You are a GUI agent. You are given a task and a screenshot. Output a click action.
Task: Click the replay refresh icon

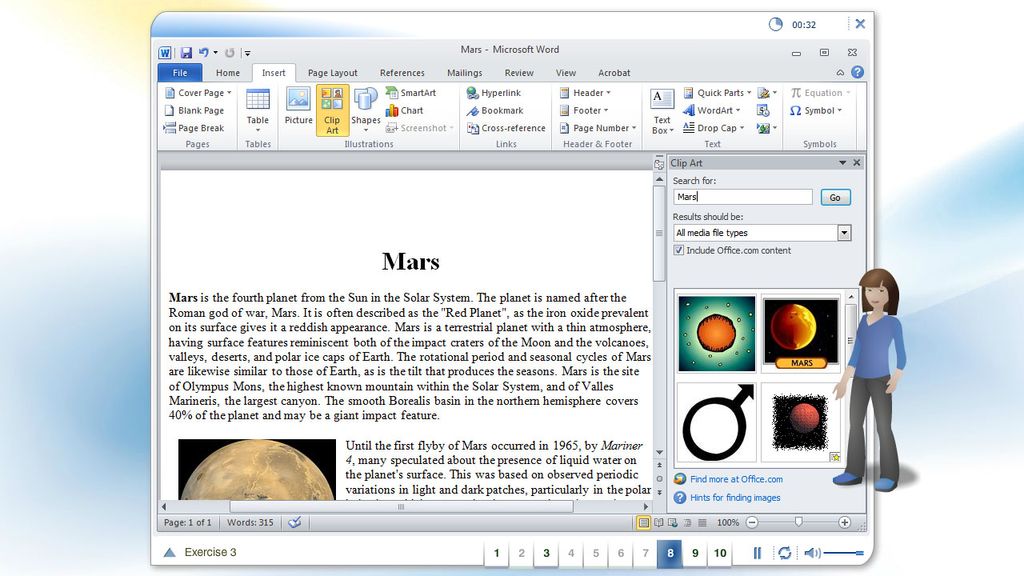coord(784,553)
